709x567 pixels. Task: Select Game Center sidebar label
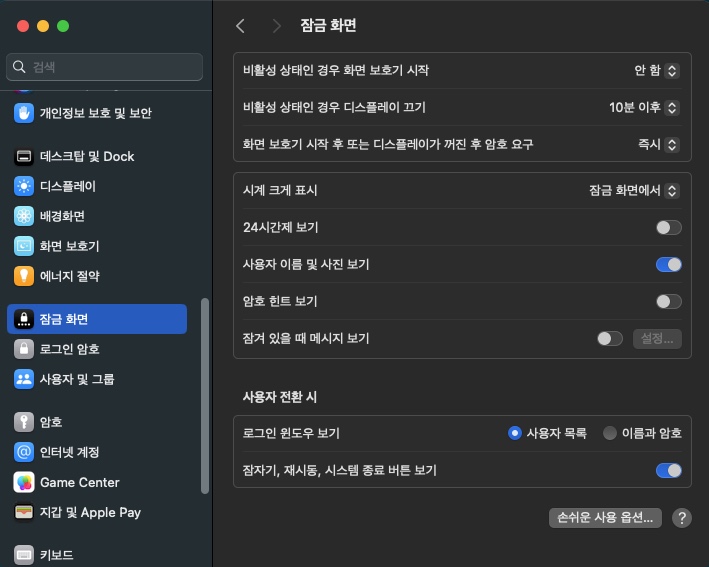coord(80,482)
